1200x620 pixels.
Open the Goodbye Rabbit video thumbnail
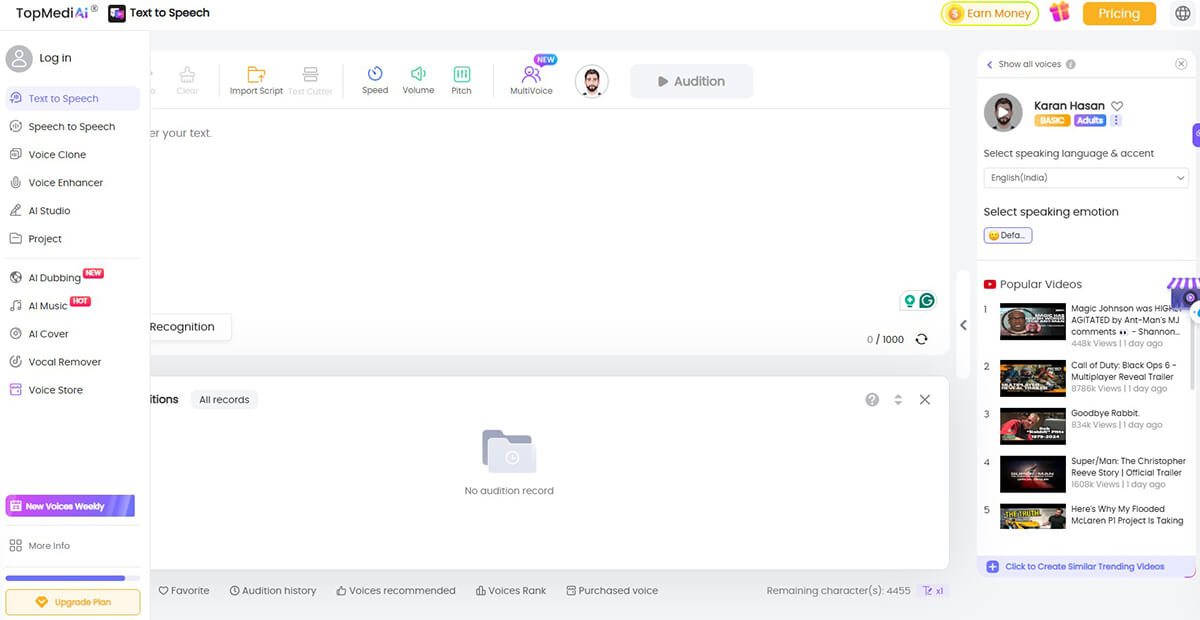[x=1033, y=426]
